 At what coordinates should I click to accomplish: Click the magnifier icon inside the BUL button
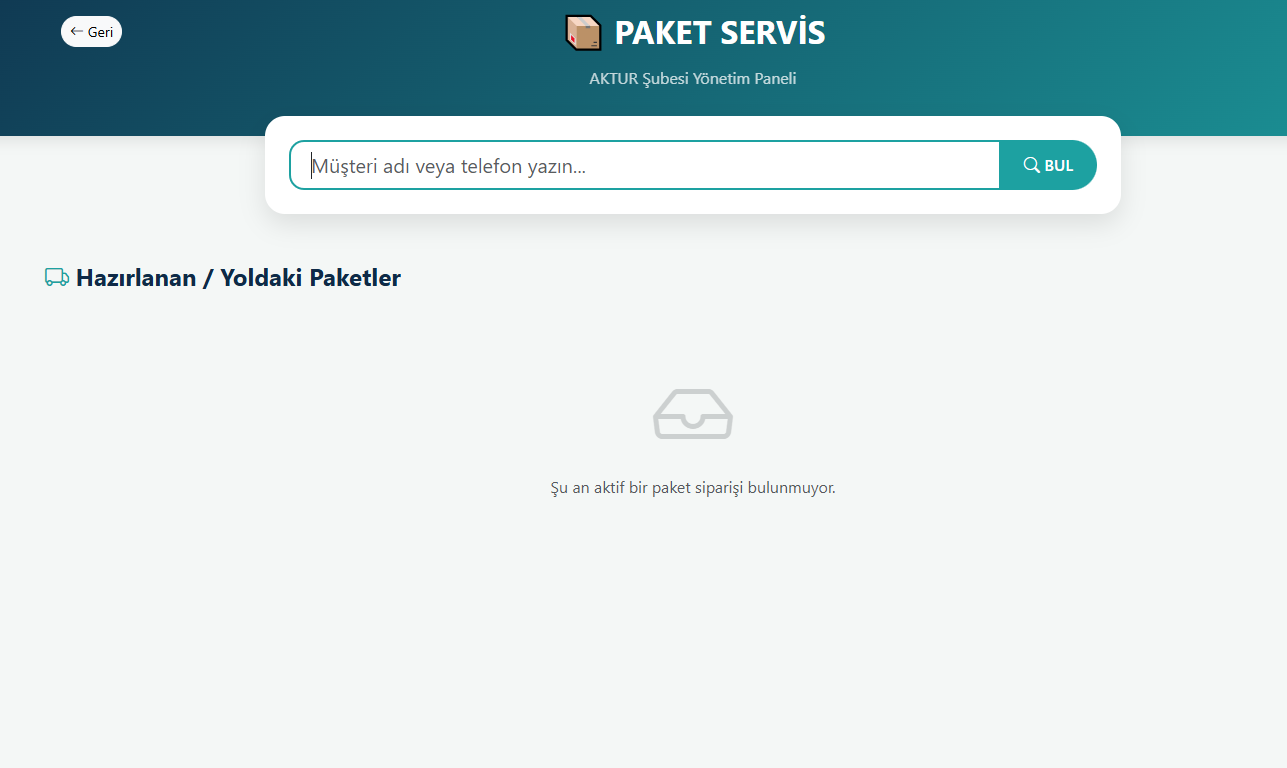[x=1030, y=164]
